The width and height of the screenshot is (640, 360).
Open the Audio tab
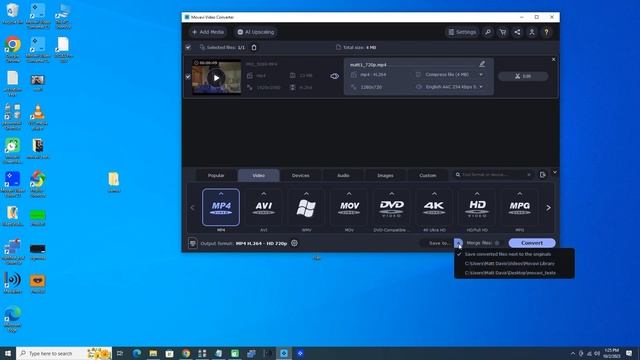coord(343,175)
